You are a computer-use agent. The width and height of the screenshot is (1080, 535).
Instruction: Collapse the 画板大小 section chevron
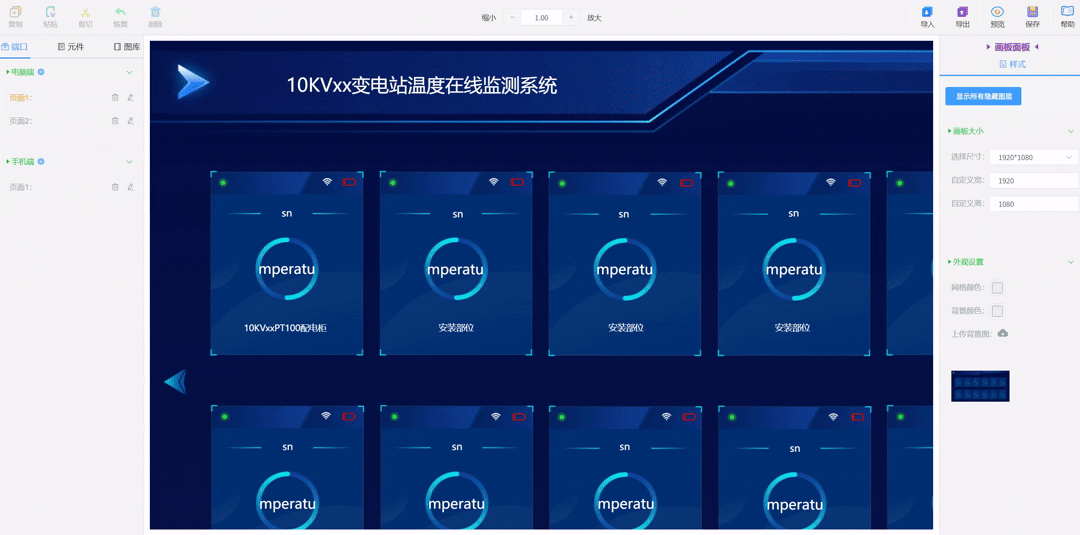(1070, 131)
